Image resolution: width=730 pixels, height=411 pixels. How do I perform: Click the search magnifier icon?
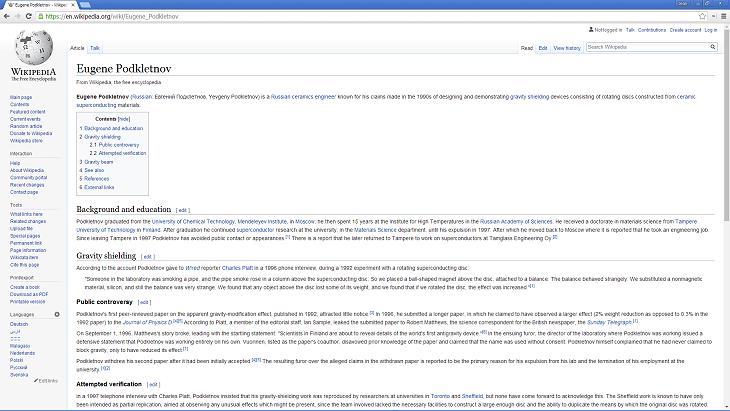[x=712, y=47]
